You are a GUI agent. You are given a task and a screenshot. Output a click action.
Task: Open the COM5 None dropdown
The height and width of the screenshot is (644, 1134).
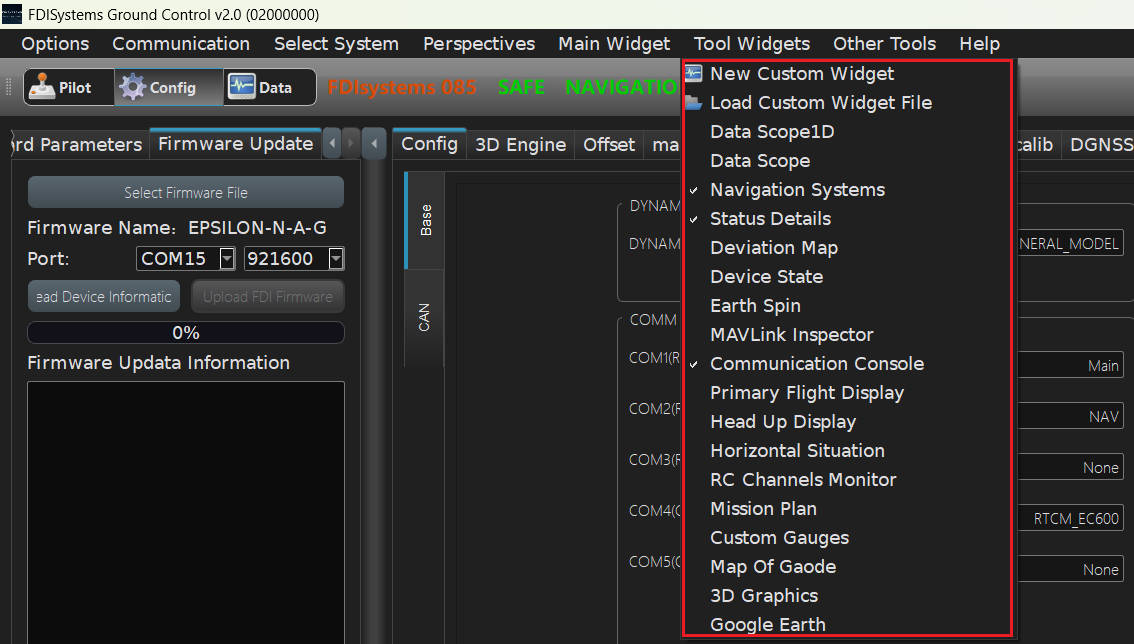point(1070,569)
